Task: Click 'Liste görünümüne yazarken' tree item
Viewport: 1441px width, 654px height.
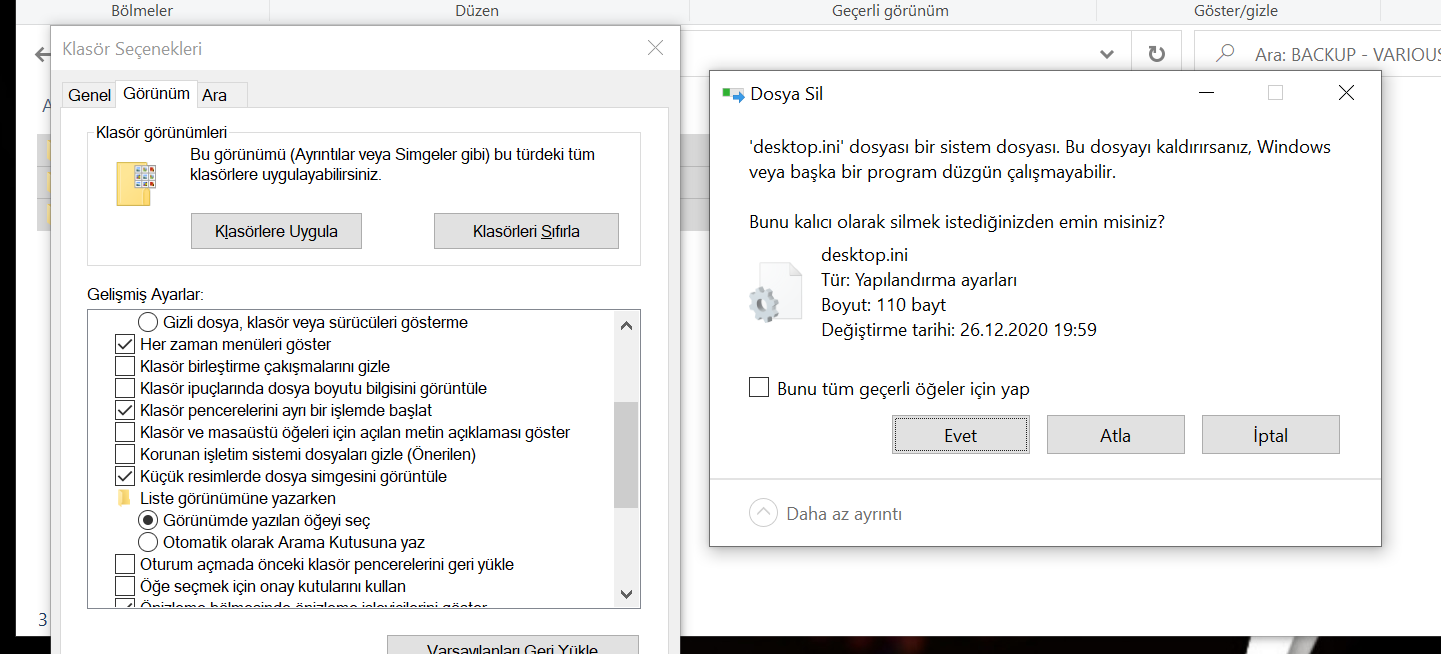Action: [238, 498]
